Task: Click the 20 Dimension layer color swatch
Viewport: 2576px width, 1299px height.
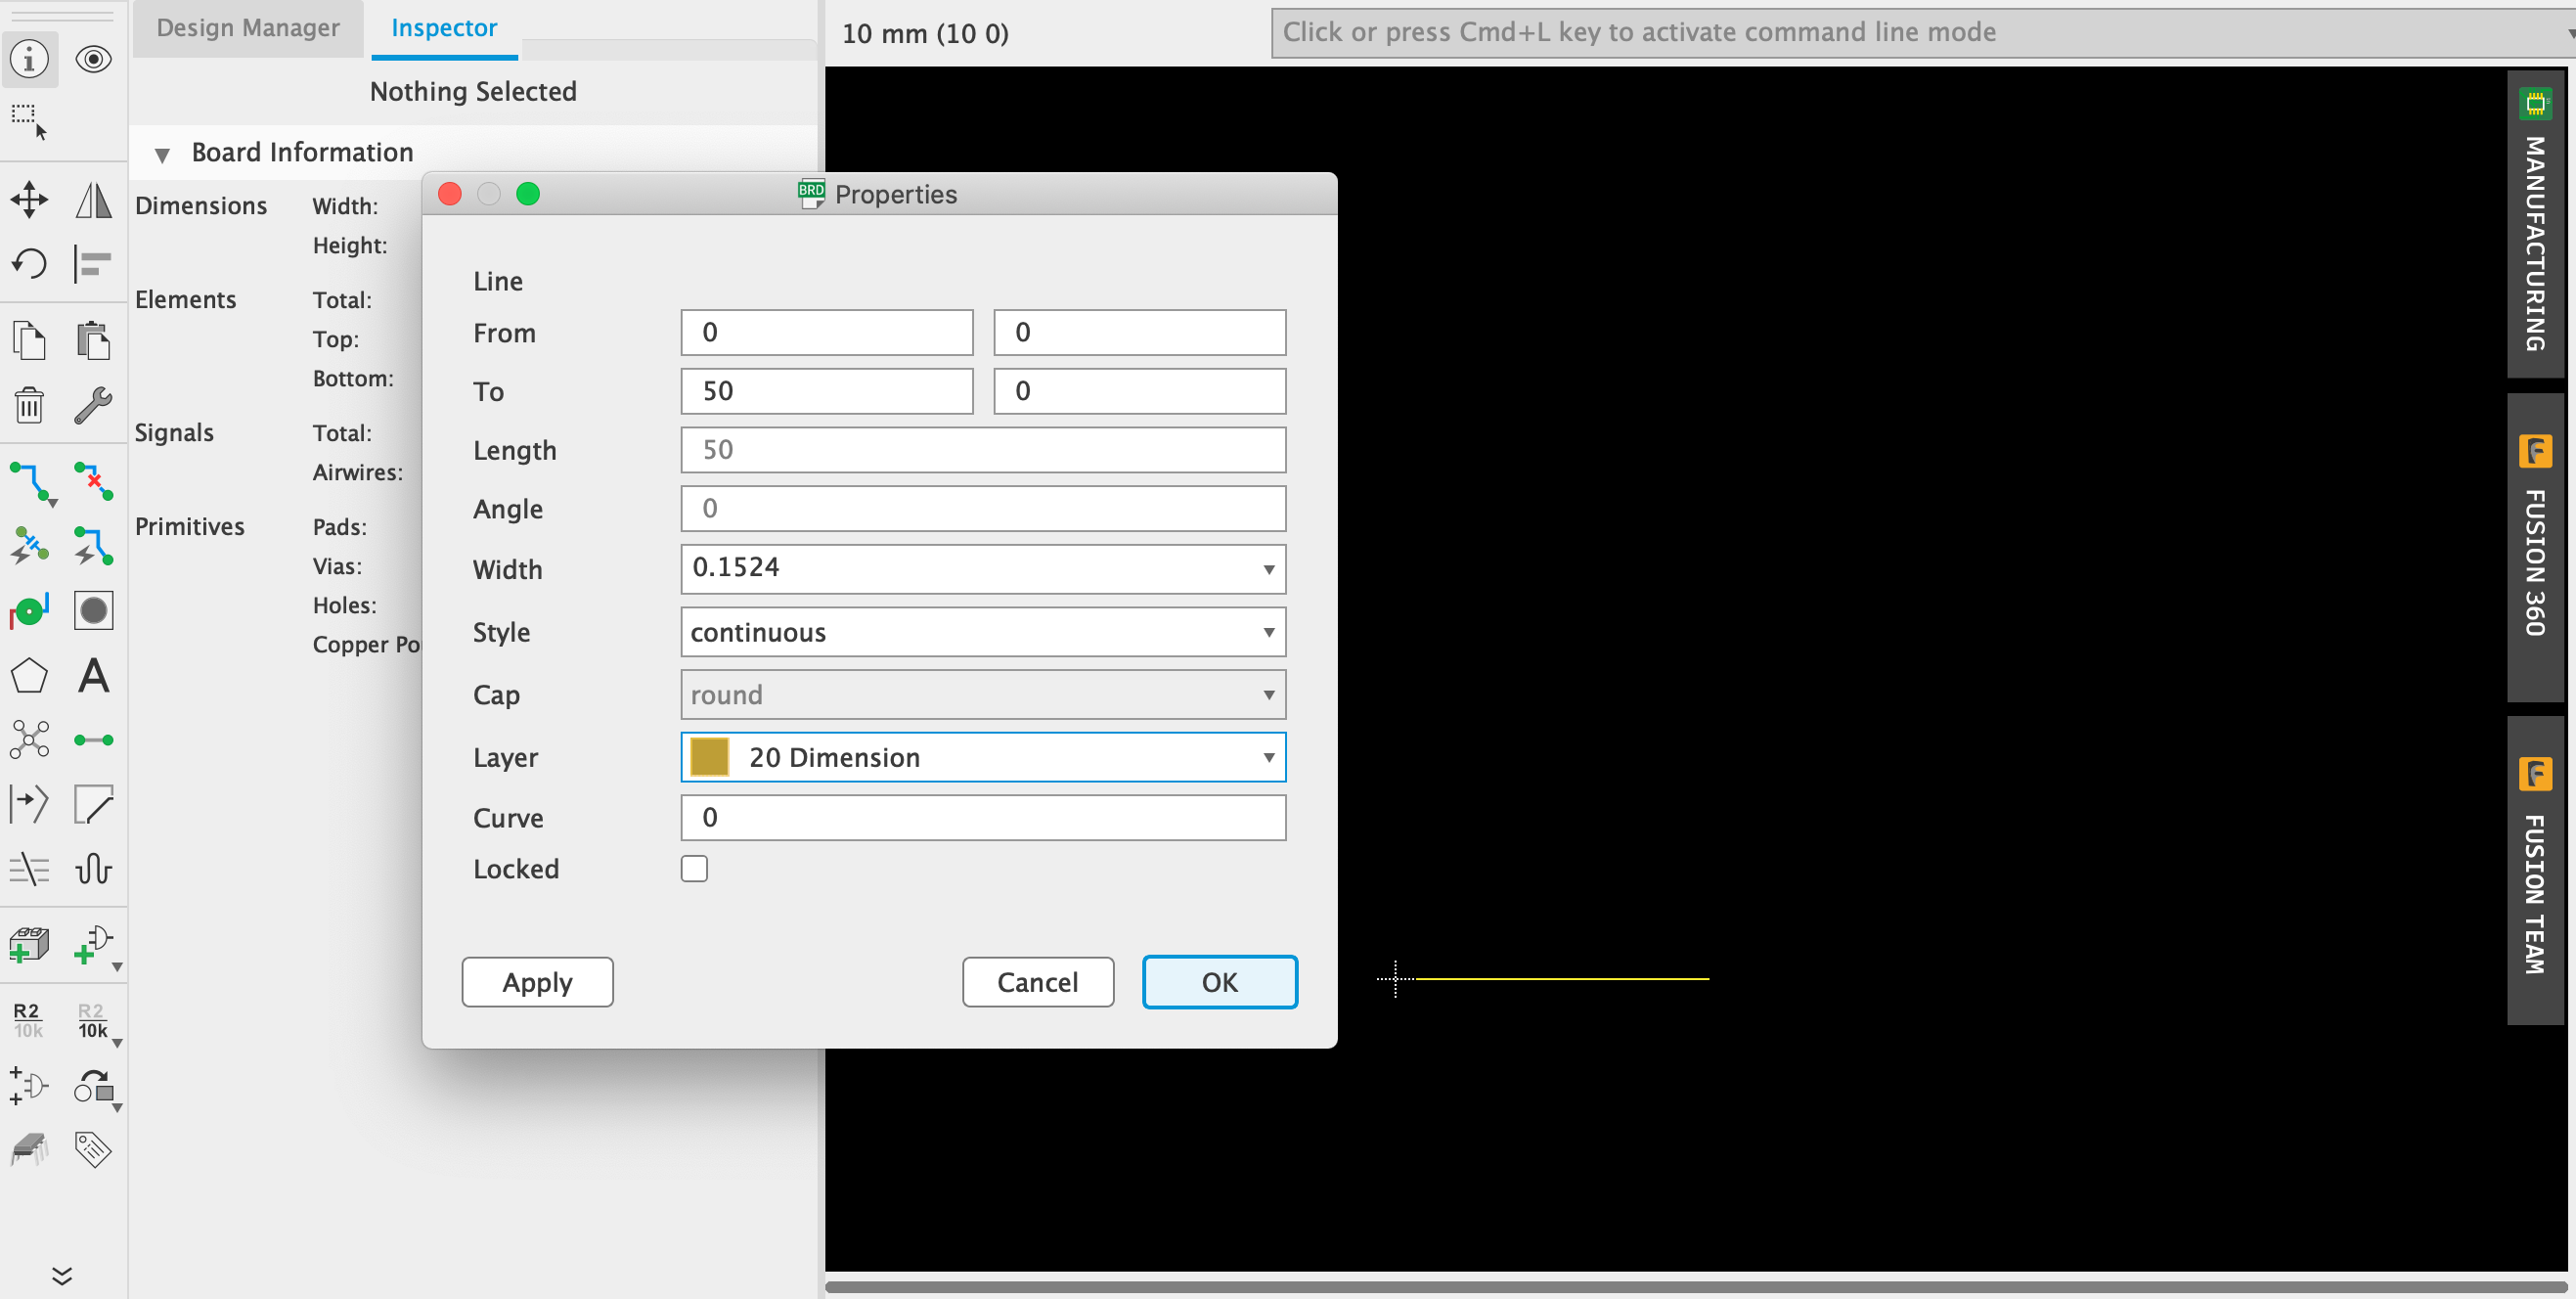Action: [708, 757]
